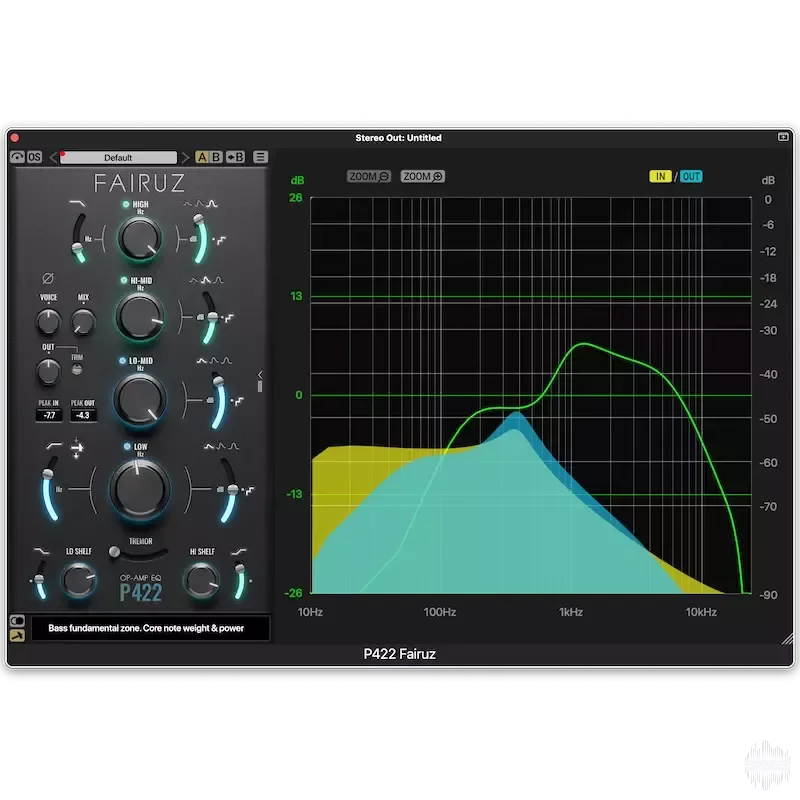Select medium bell shape for LOW band
The height and width of the screenshot is (800, 800).
coord(221,446)
